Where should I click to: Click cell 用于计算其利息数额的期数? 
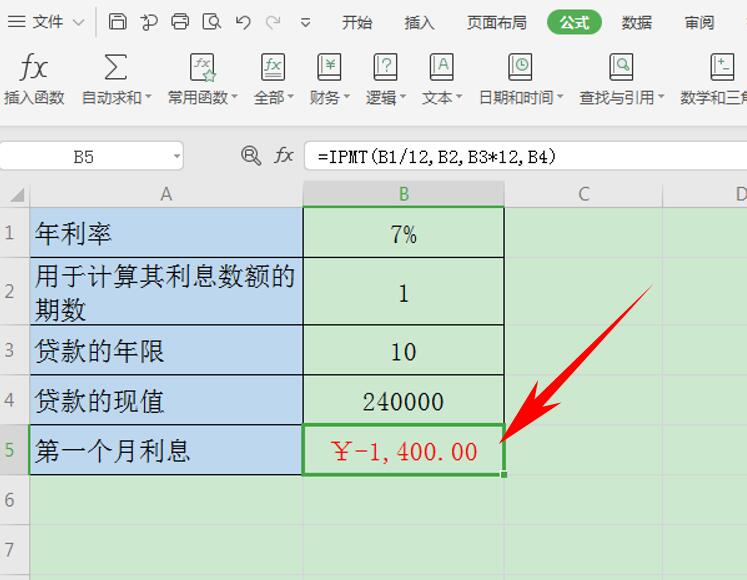[x=166, y=292]
